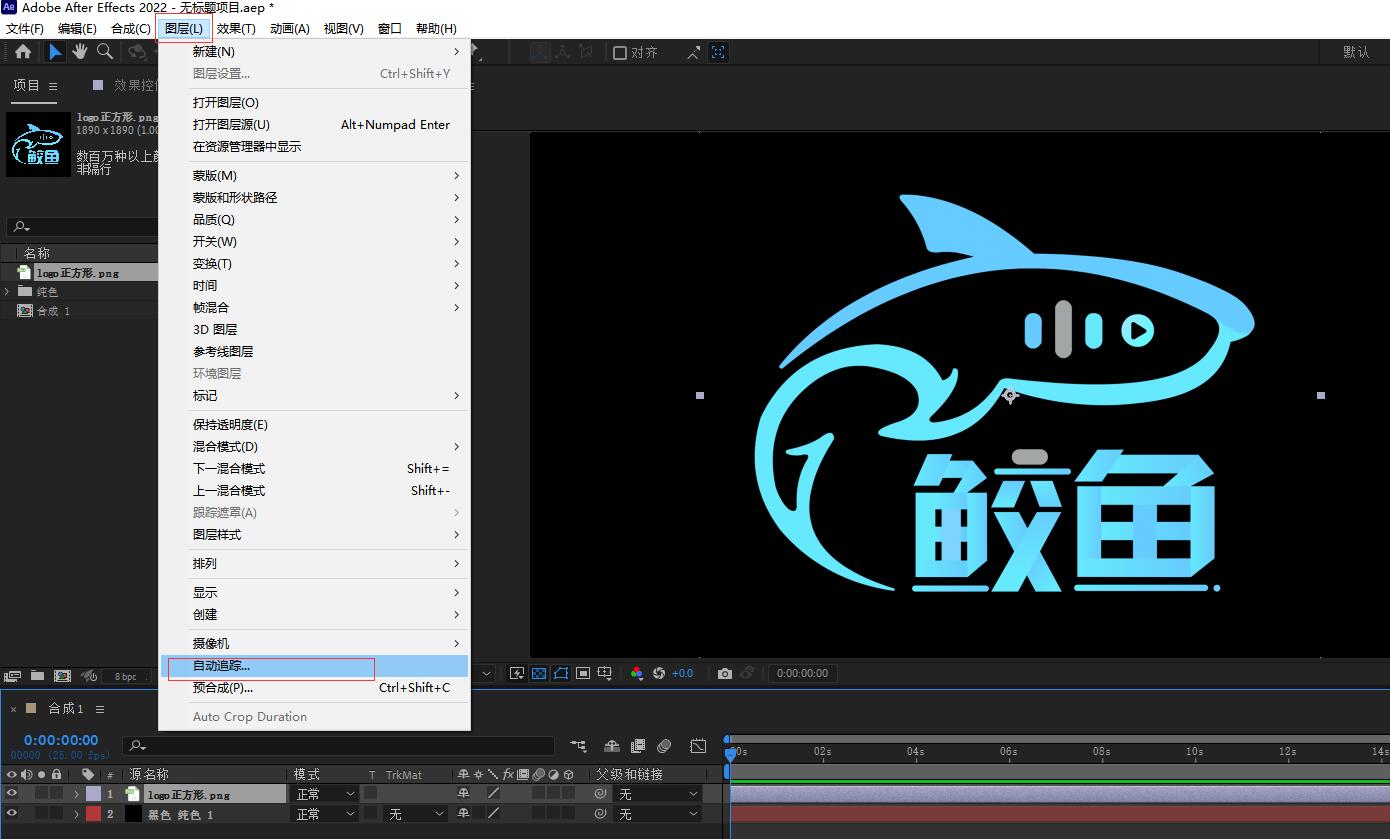Expand layer 2 黑色 纯色 1 properties

coord(76,815)
